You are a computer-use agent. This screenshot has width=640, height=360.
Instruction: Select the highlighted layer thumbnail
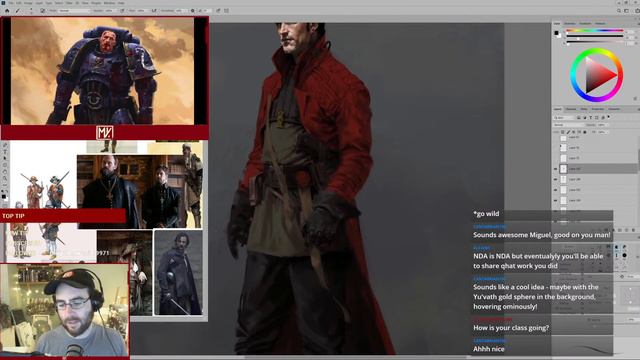[563, 169]
